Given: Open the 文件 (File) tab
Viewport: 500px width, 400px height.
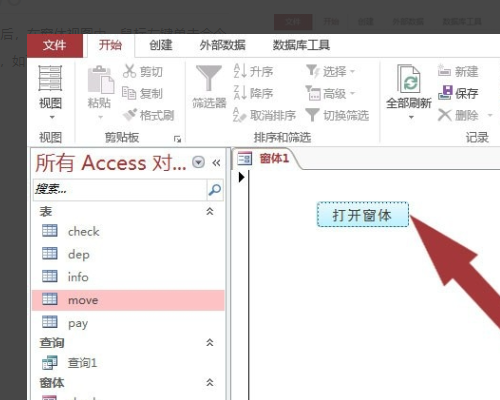Looking at the screenshot, I should point(55,45).
